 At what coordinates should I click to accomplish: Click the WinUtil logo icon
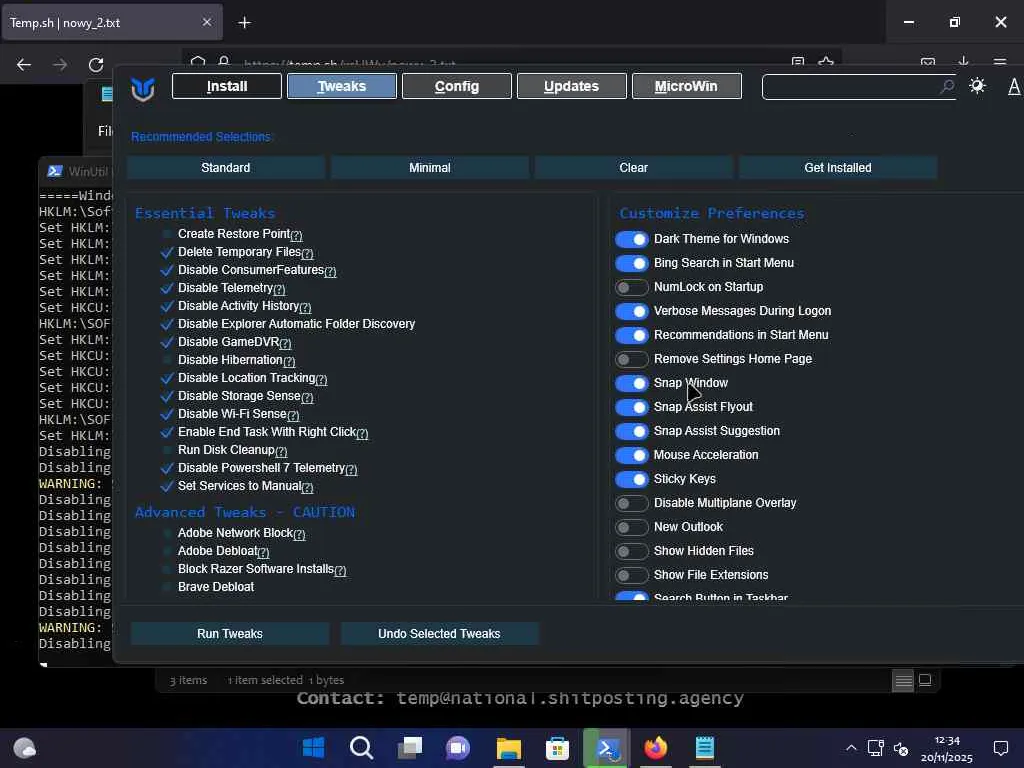point(142,88)
